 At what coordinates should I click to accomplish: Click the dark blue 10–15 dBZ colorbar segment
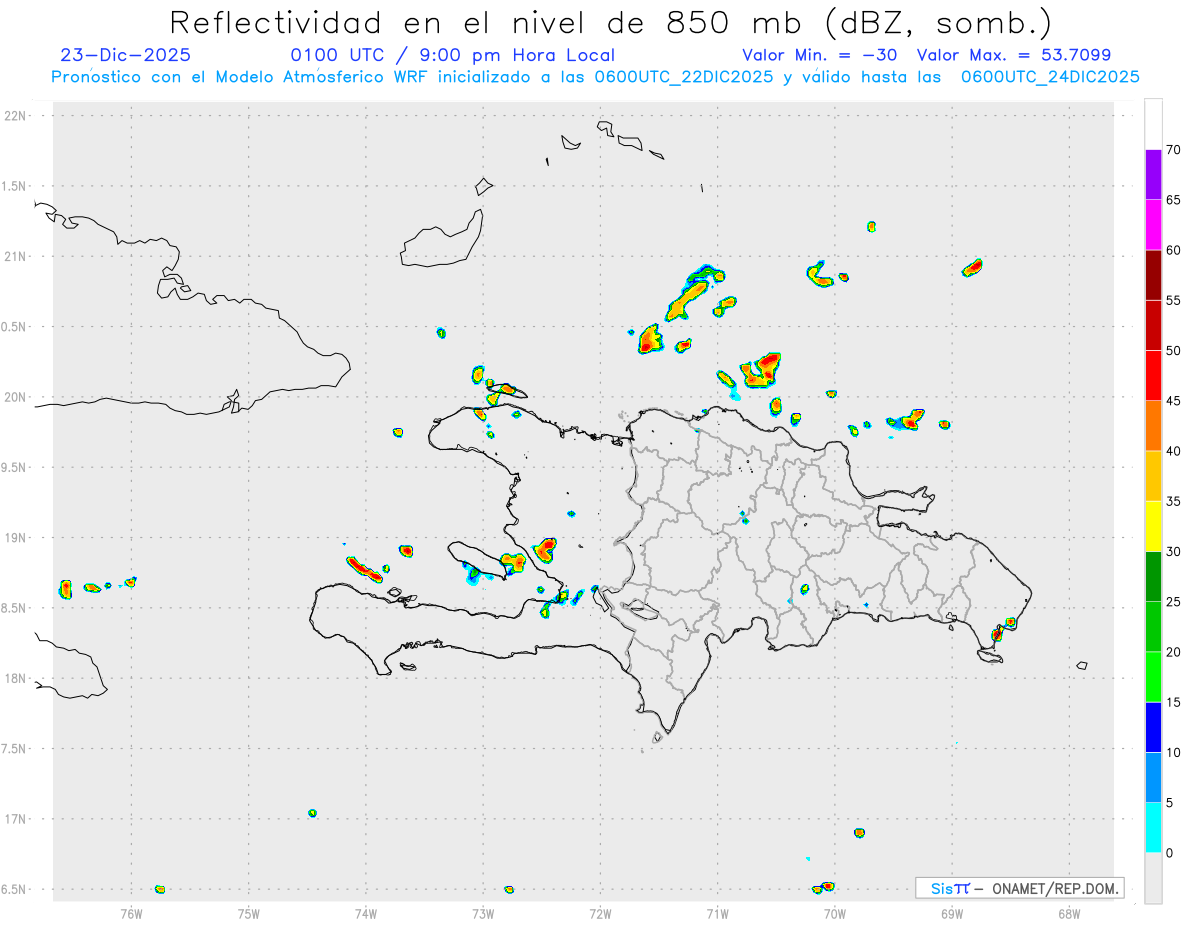click(x=1153, y=727)
